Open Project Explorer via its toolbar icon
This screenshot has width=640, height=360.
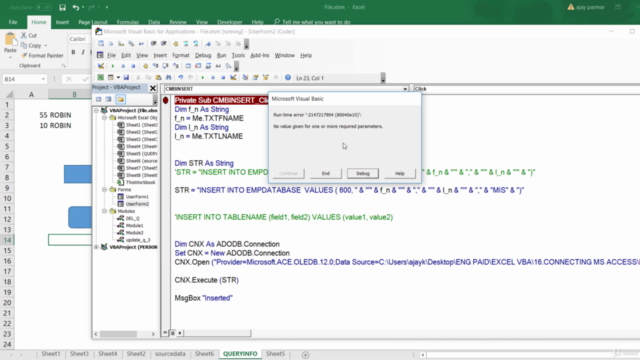click(245, 78)
